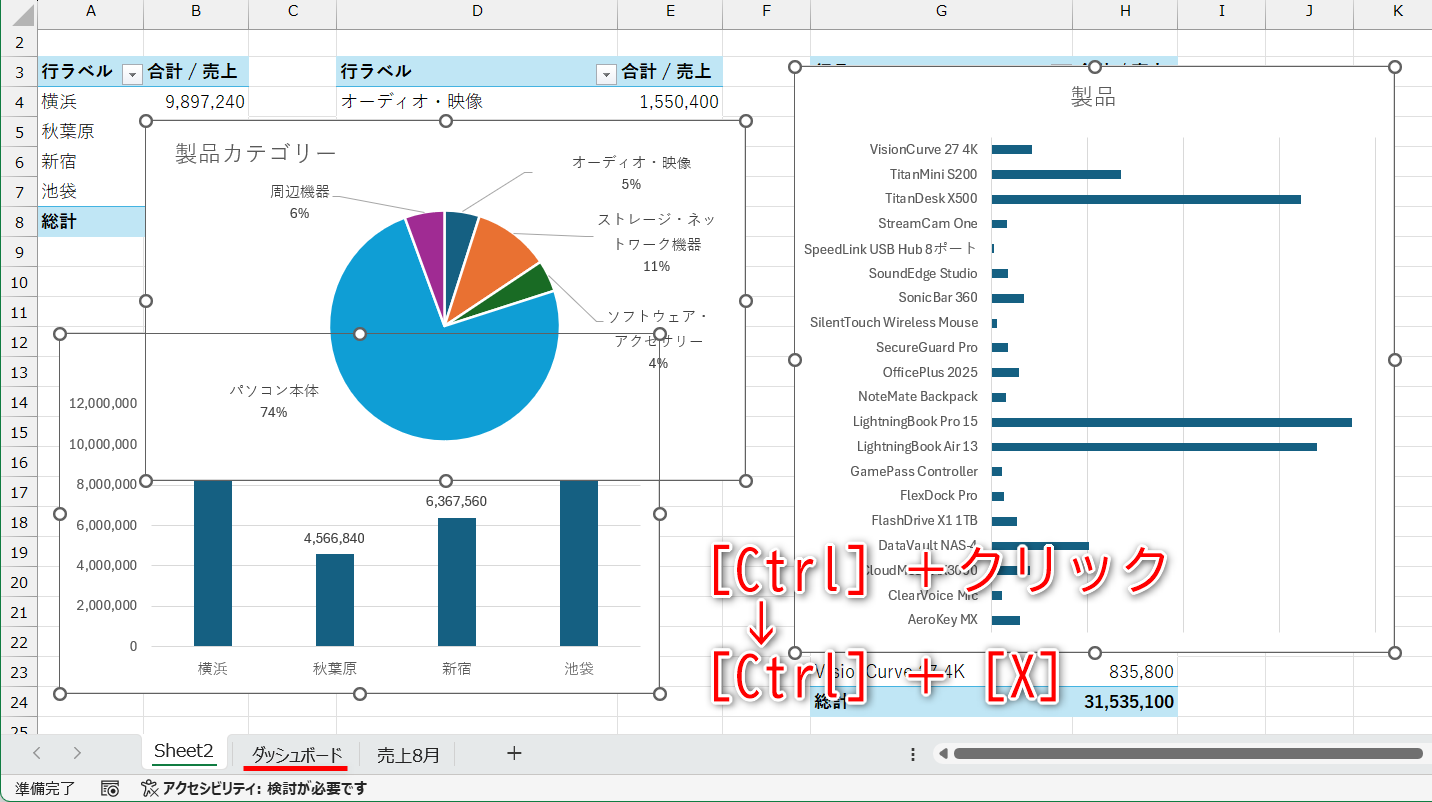Switch to the 売上8月 sheet tab

coord(406,755)
